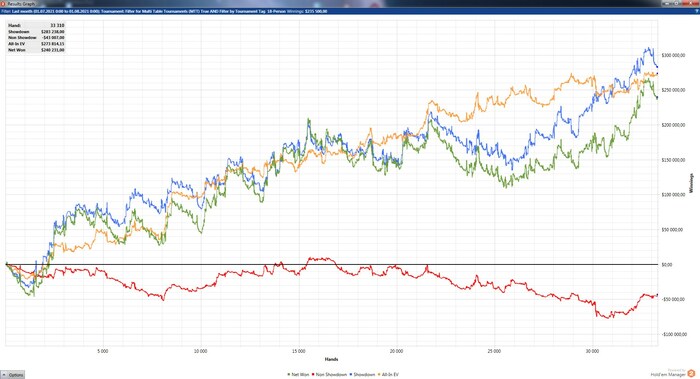700x379 pixels.
Task: Click the Hands x-axis title
Action: (331, 359)
